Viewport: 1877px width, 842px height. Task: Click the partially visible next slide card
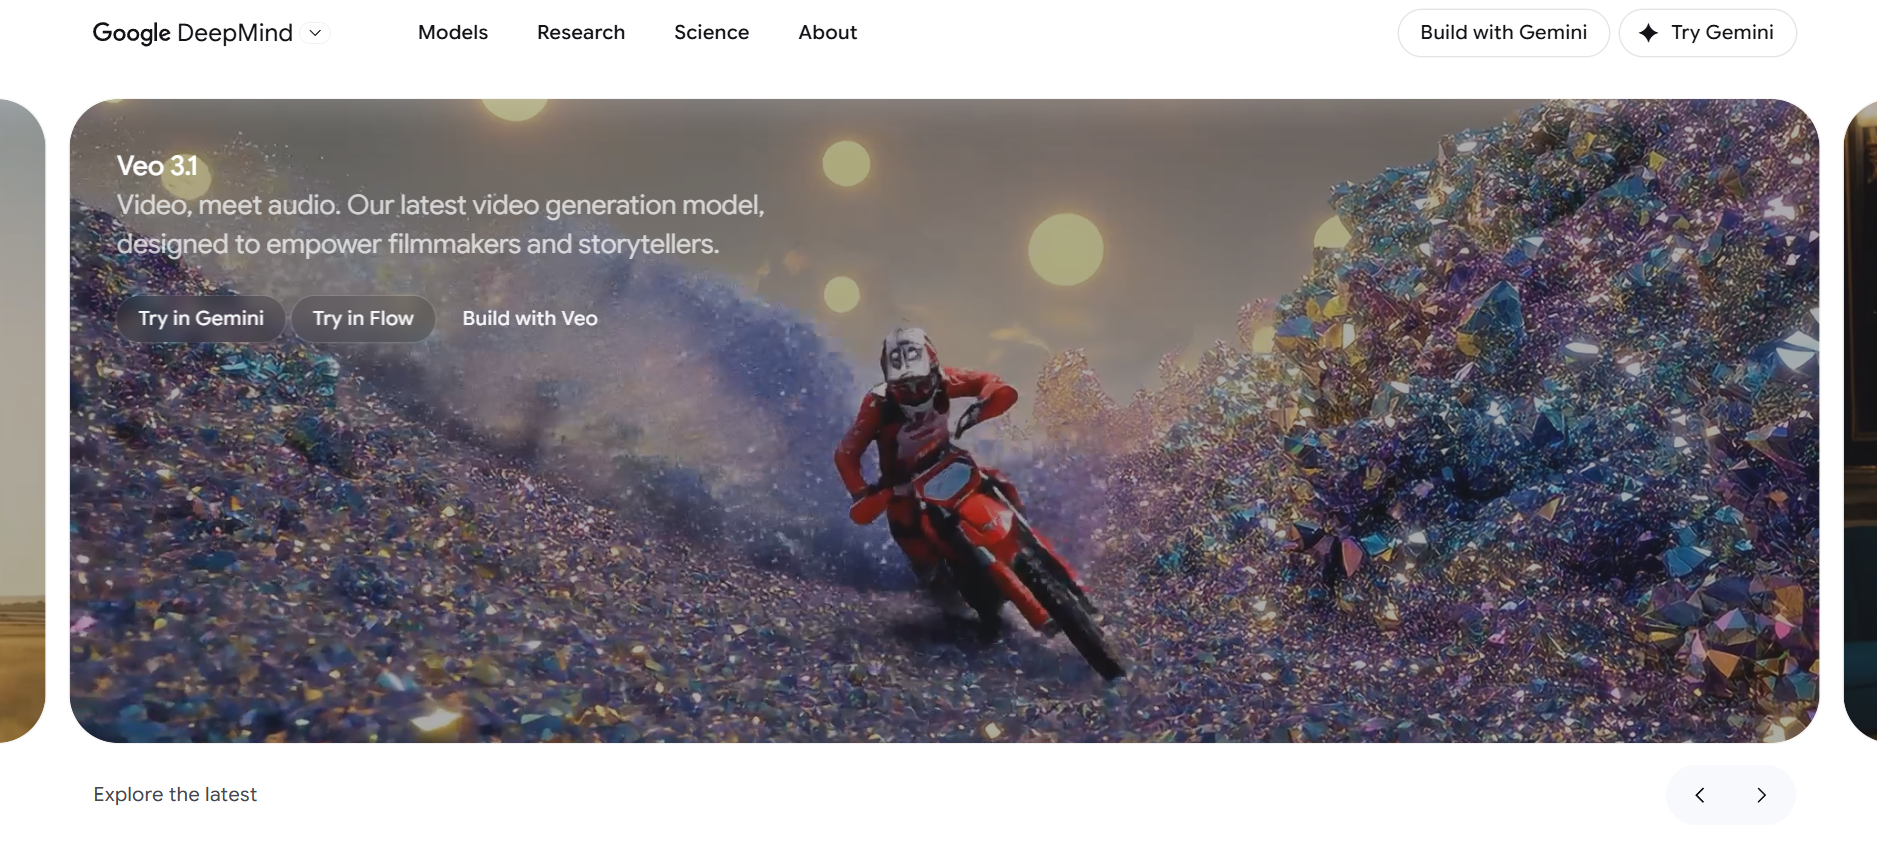(x=1860, y=421)
